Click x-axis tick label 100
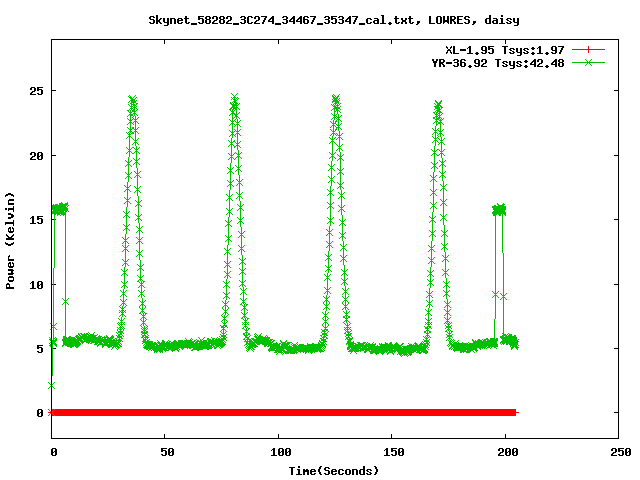 [281, 452]
